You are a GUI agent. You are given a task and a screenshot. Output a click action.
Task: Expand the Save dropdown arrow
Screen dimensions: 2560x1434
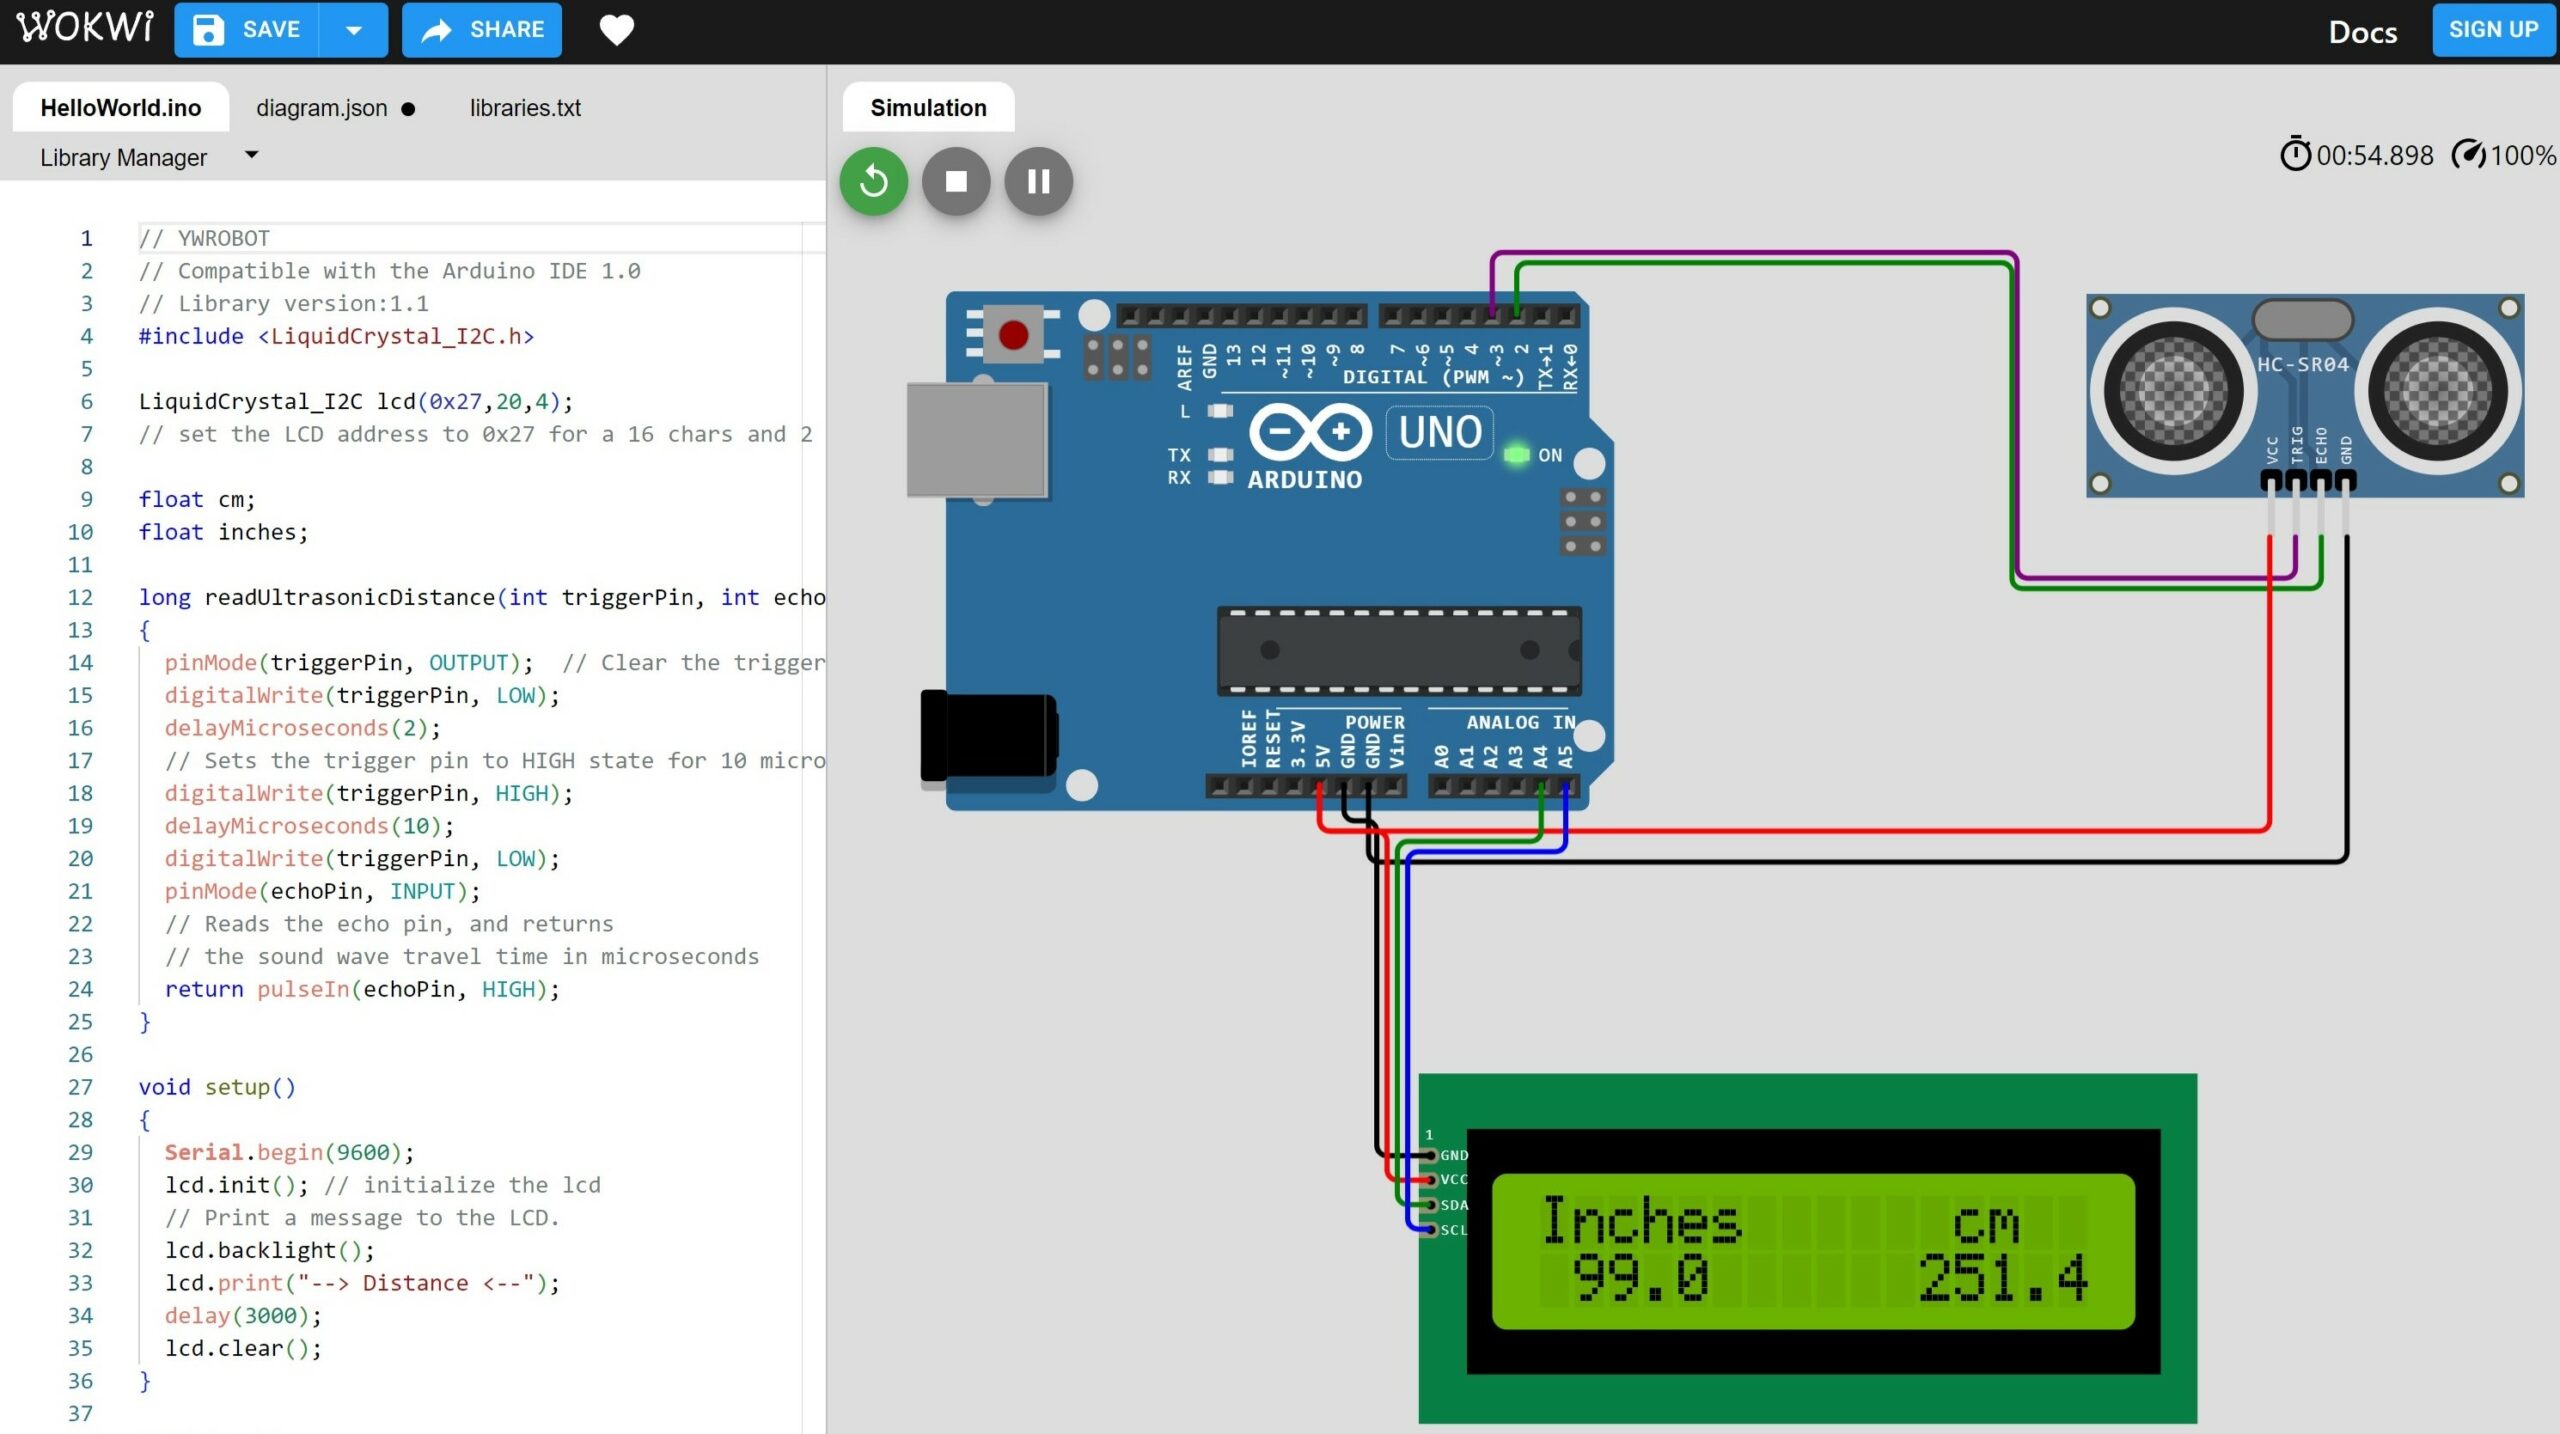[x=352, y=28]
